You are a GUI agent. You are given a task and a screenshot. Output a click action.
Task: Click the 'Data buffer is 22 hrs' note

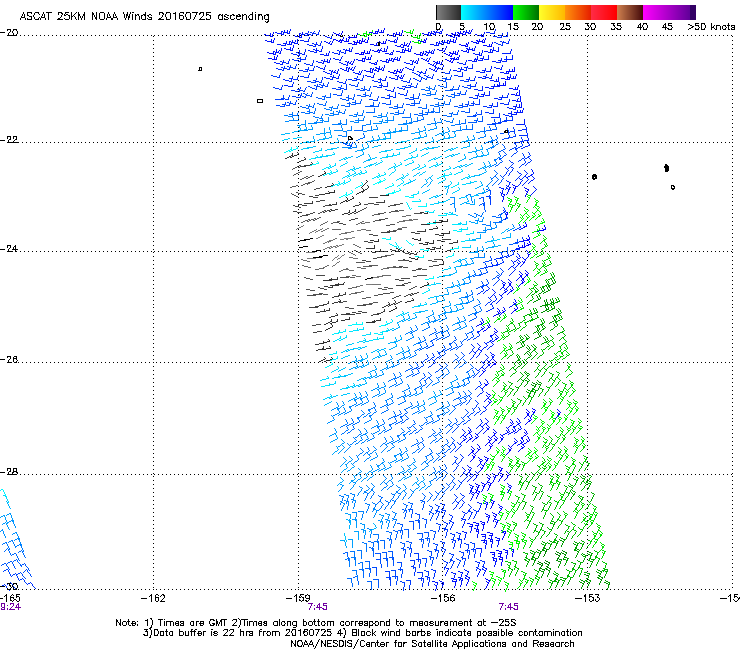362,633
